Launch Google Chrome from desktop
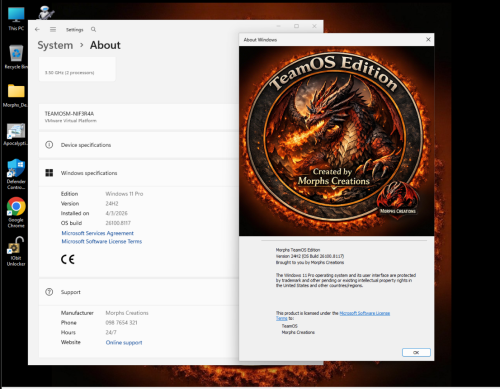This screenshot has height=389, width=500. click(16, 212)
